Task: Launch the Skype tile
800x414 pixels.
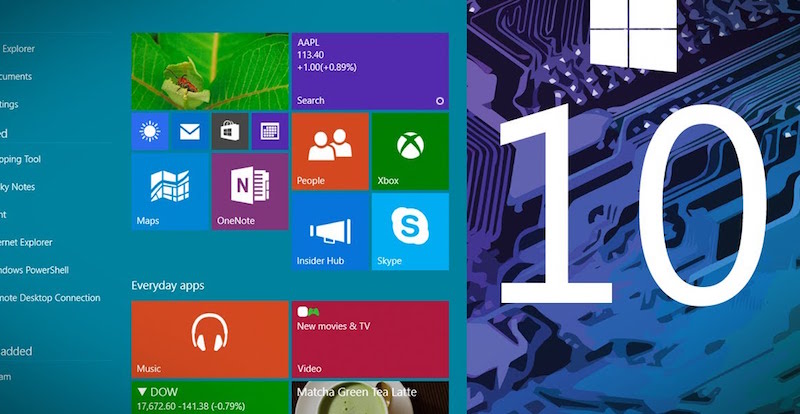Action: (410, 231)
